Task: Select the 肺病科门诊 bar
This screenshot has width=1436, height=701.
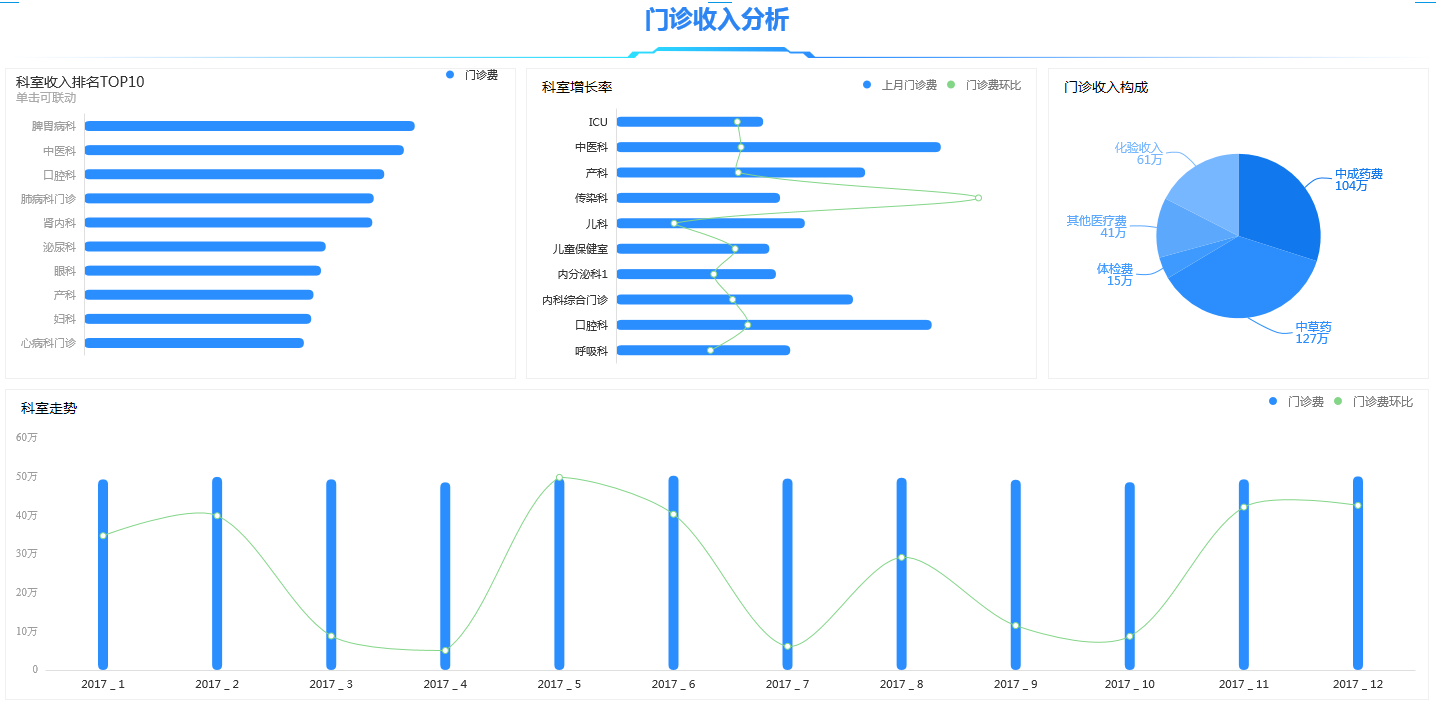Action: point(229,198)
